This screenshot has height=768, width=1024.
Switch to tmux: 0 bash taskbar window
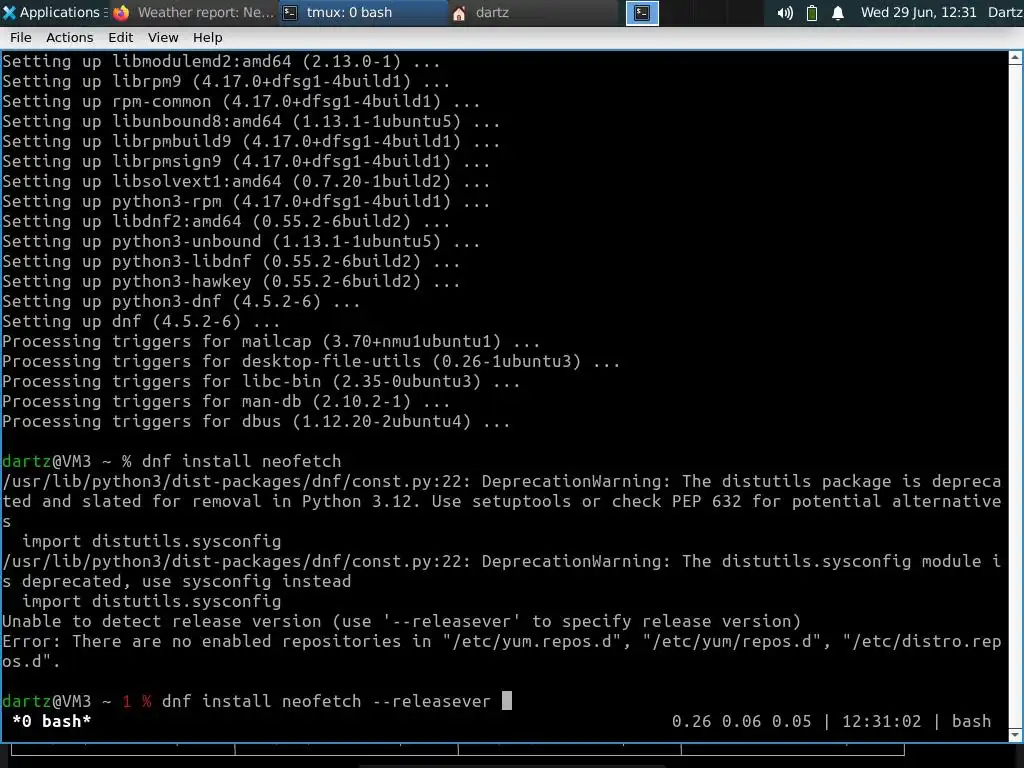click(363, 12)
